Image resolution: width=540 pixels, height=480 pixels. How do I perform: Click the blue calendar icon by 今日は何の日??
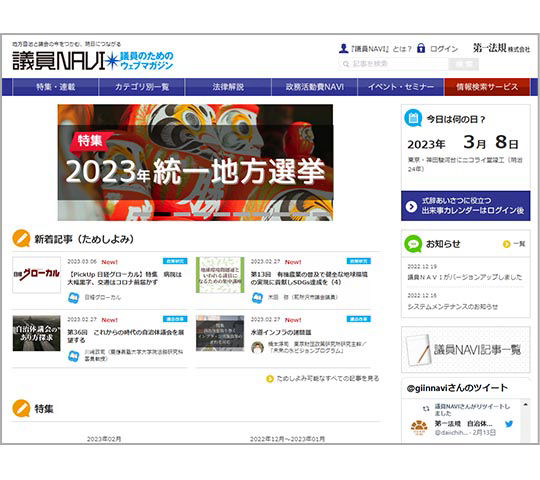(x=413, y=118)
